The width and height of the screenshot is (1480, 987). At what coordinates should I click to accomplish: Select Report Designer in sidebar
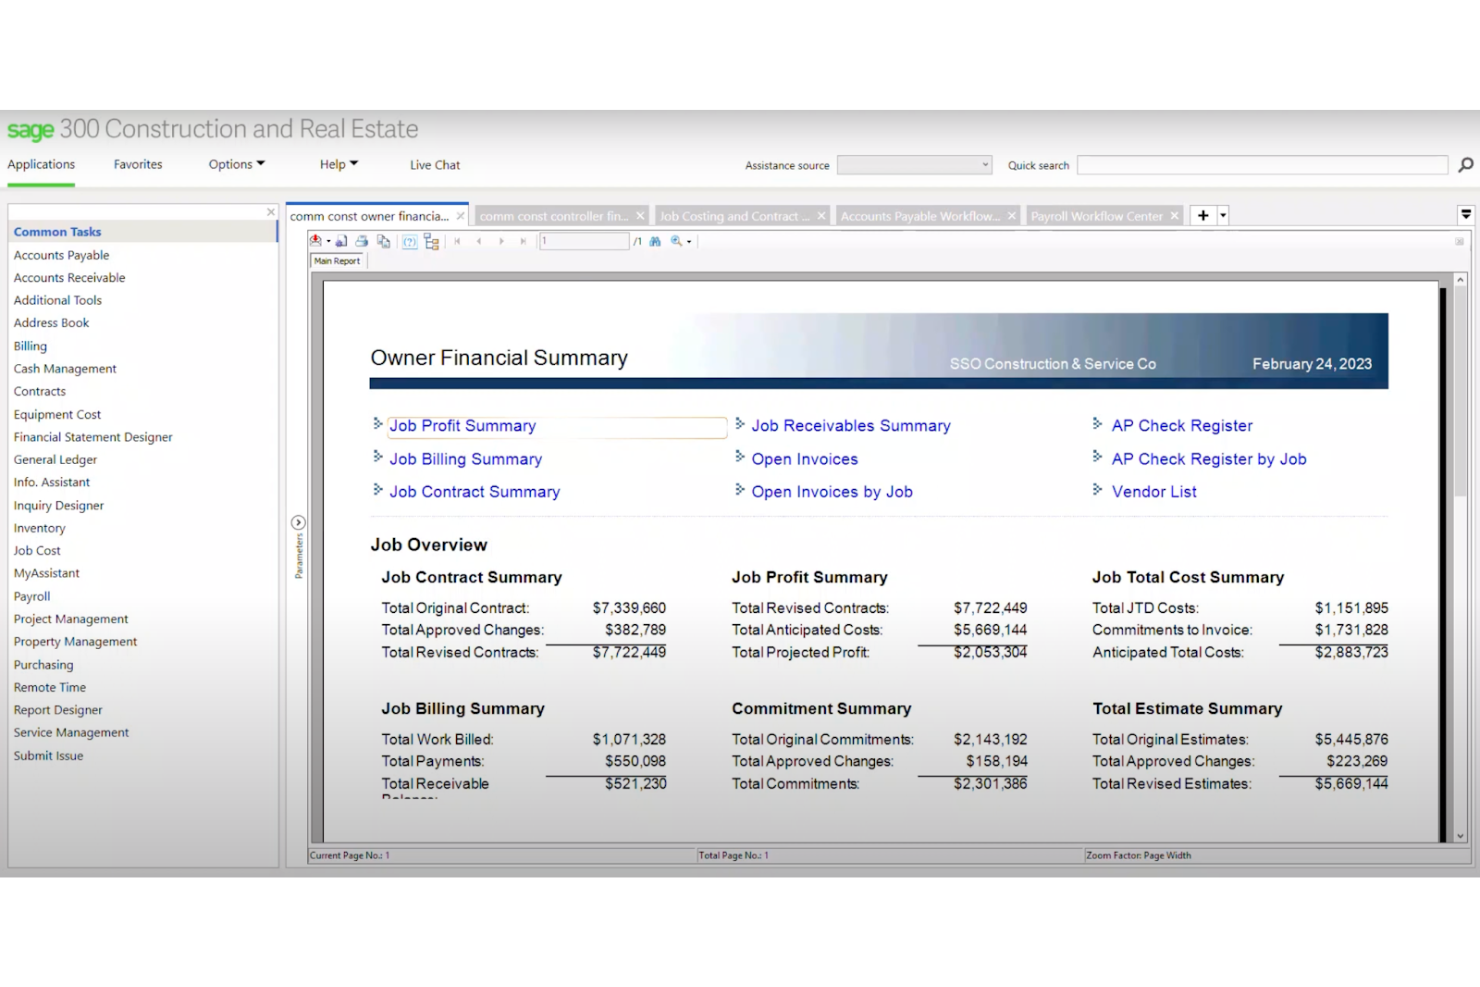(58, 710)
